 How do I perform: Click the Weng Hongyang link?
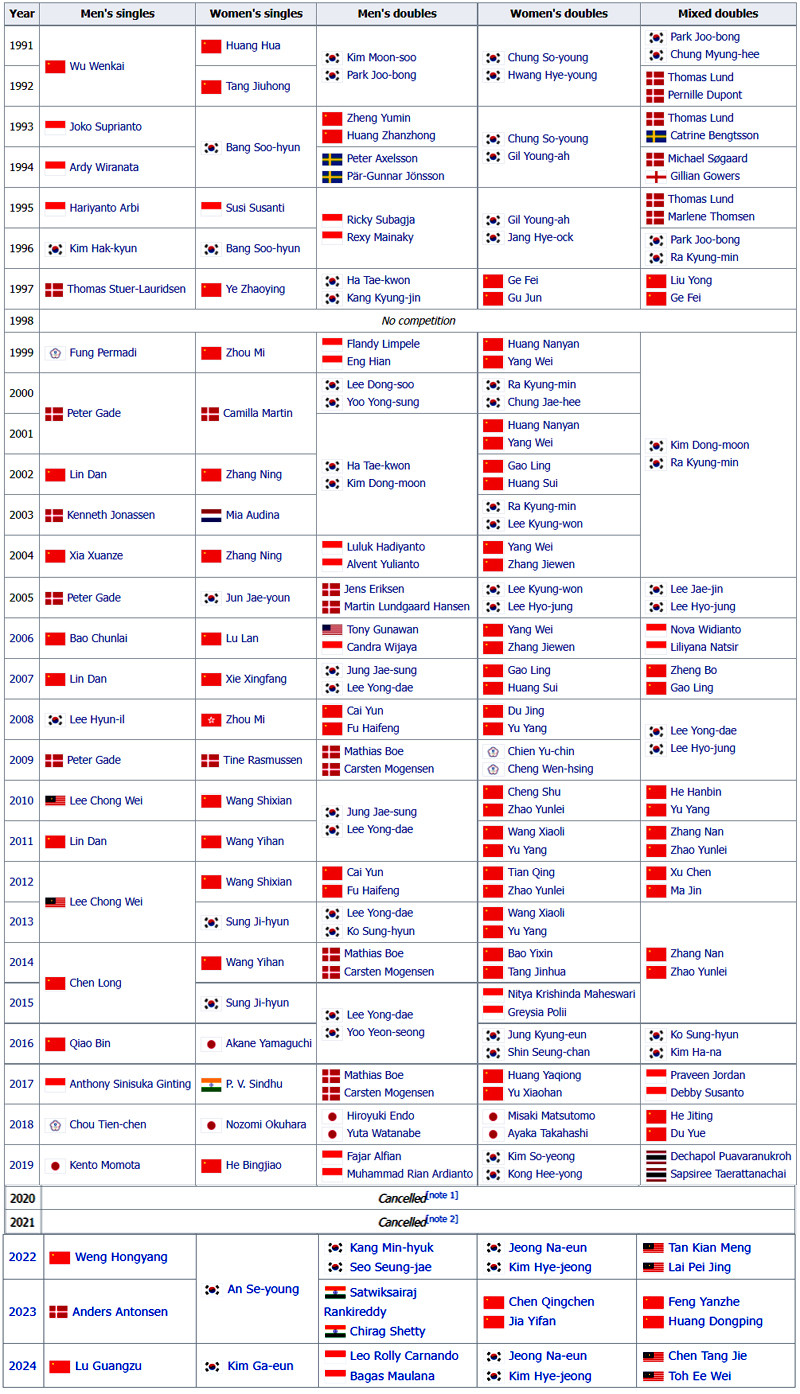click(x=122, y=1257)
